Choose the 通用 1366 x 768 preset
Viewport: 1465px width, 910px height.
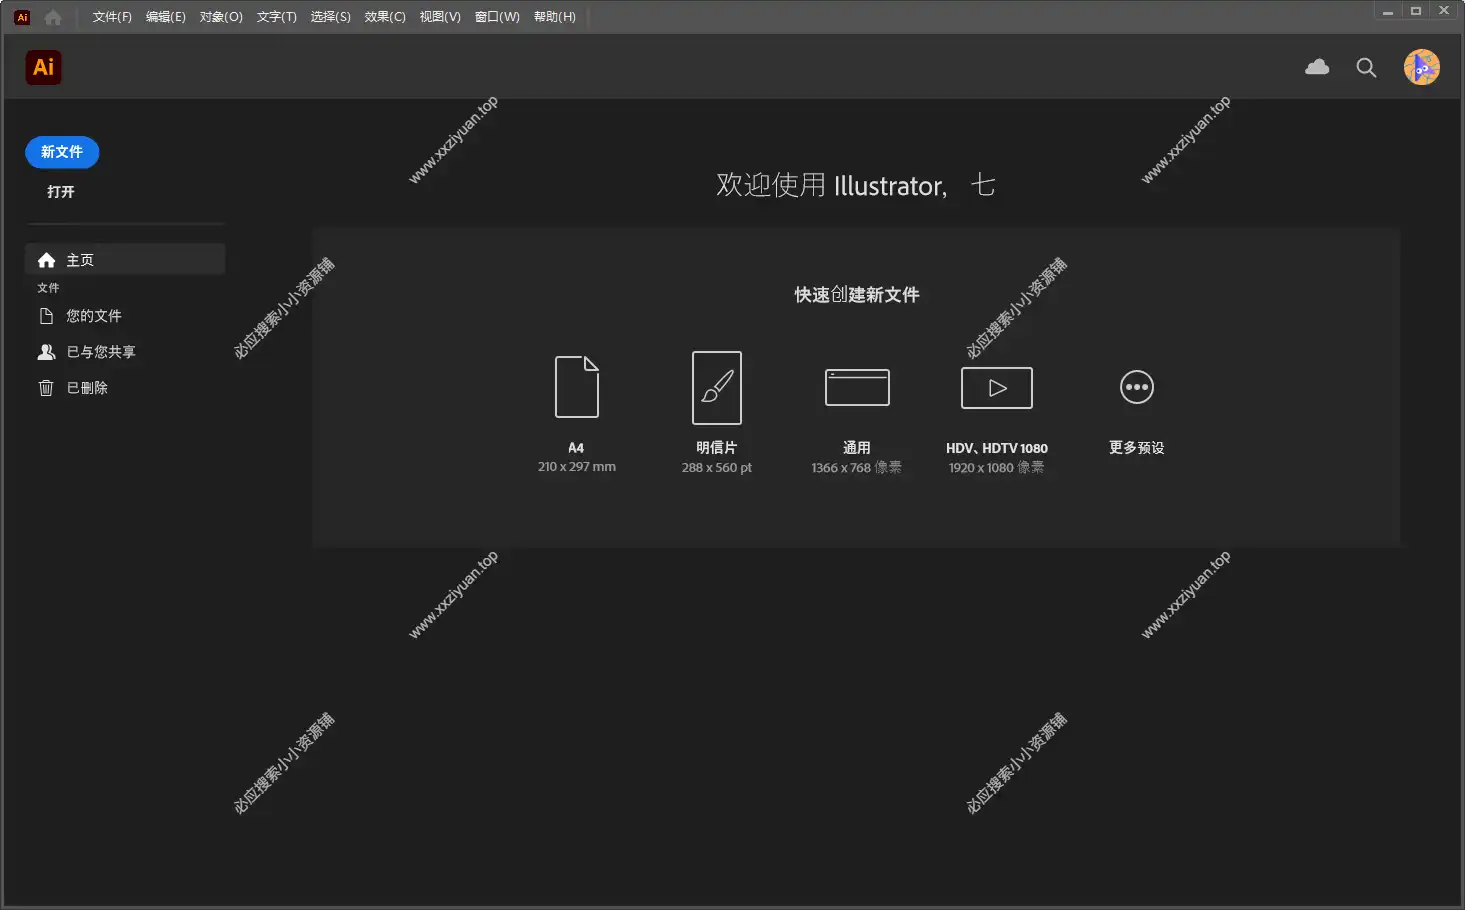tap(857, 388)
